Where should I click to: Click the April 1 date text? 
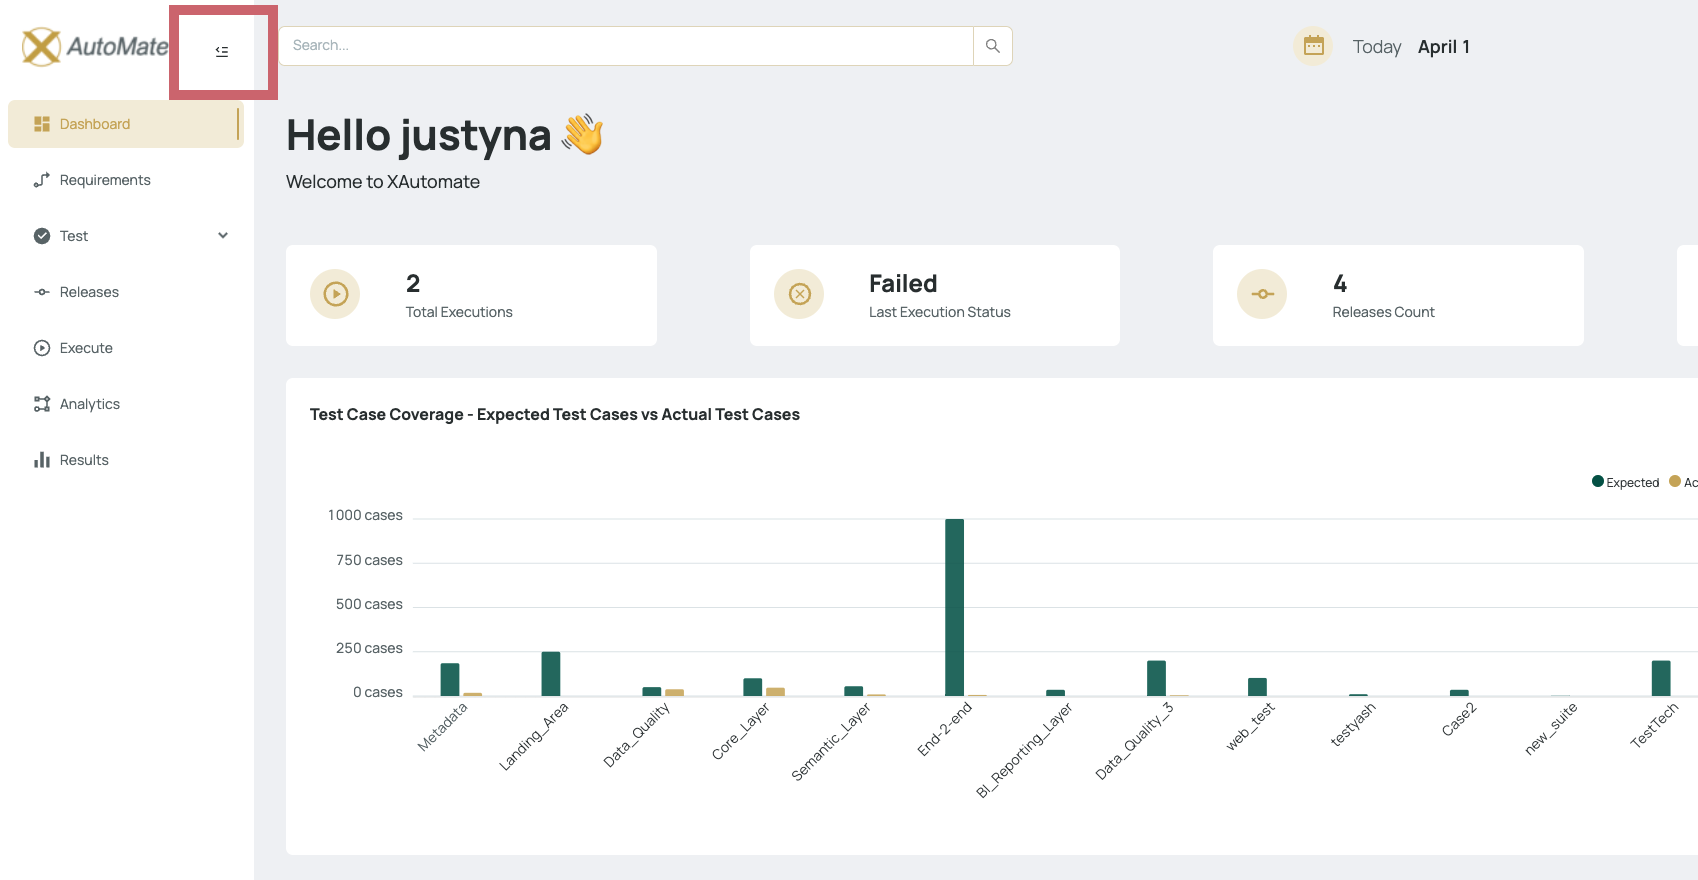(1444, 47)
